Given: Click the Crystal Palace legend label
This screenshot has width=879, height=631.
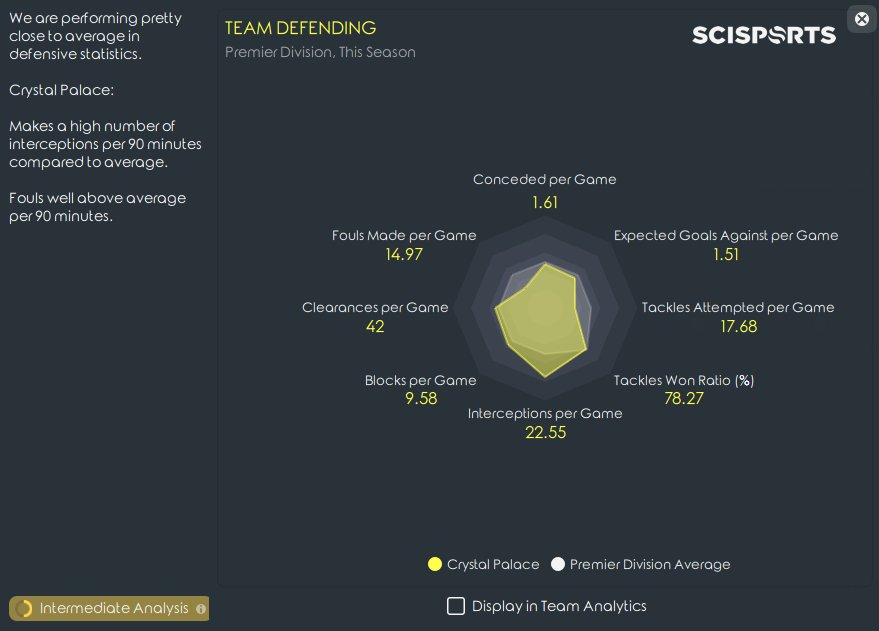Looking at the screenshot, I should coord(493,564).
